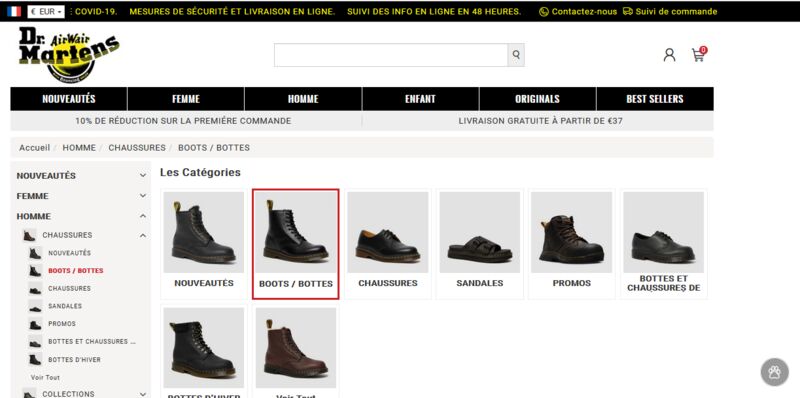This screenshot has height=398, width=800.
Task: Open the NOUVEAUTÉS category boot thumbnail
Action: coord(204,232)
